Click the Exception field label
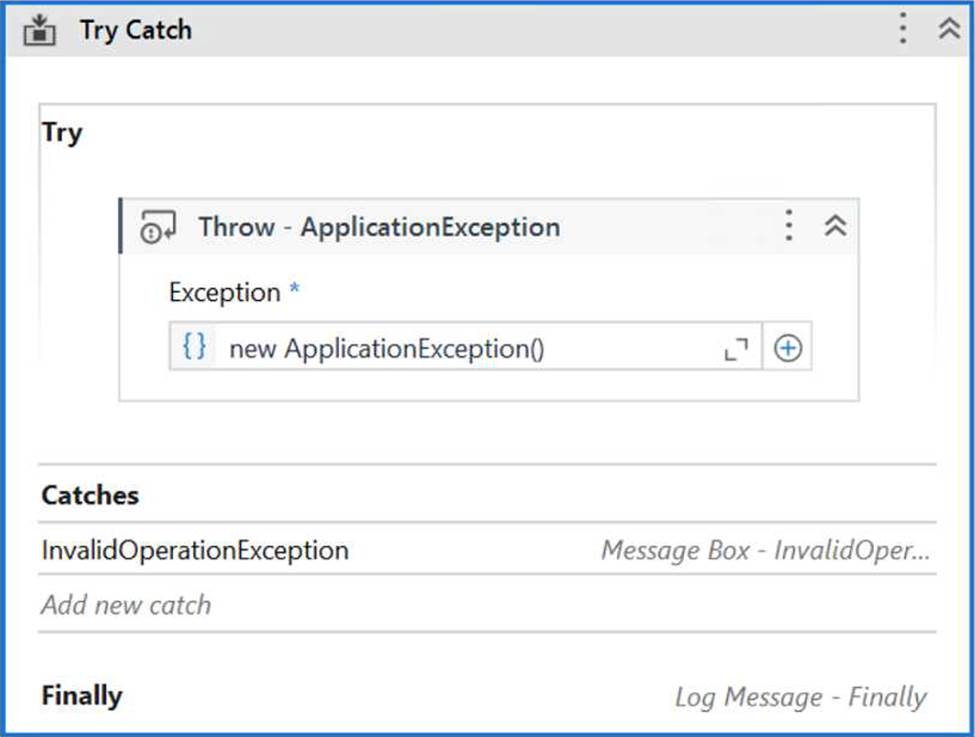Viewport: 975px width, 737px height. point(224,292)
